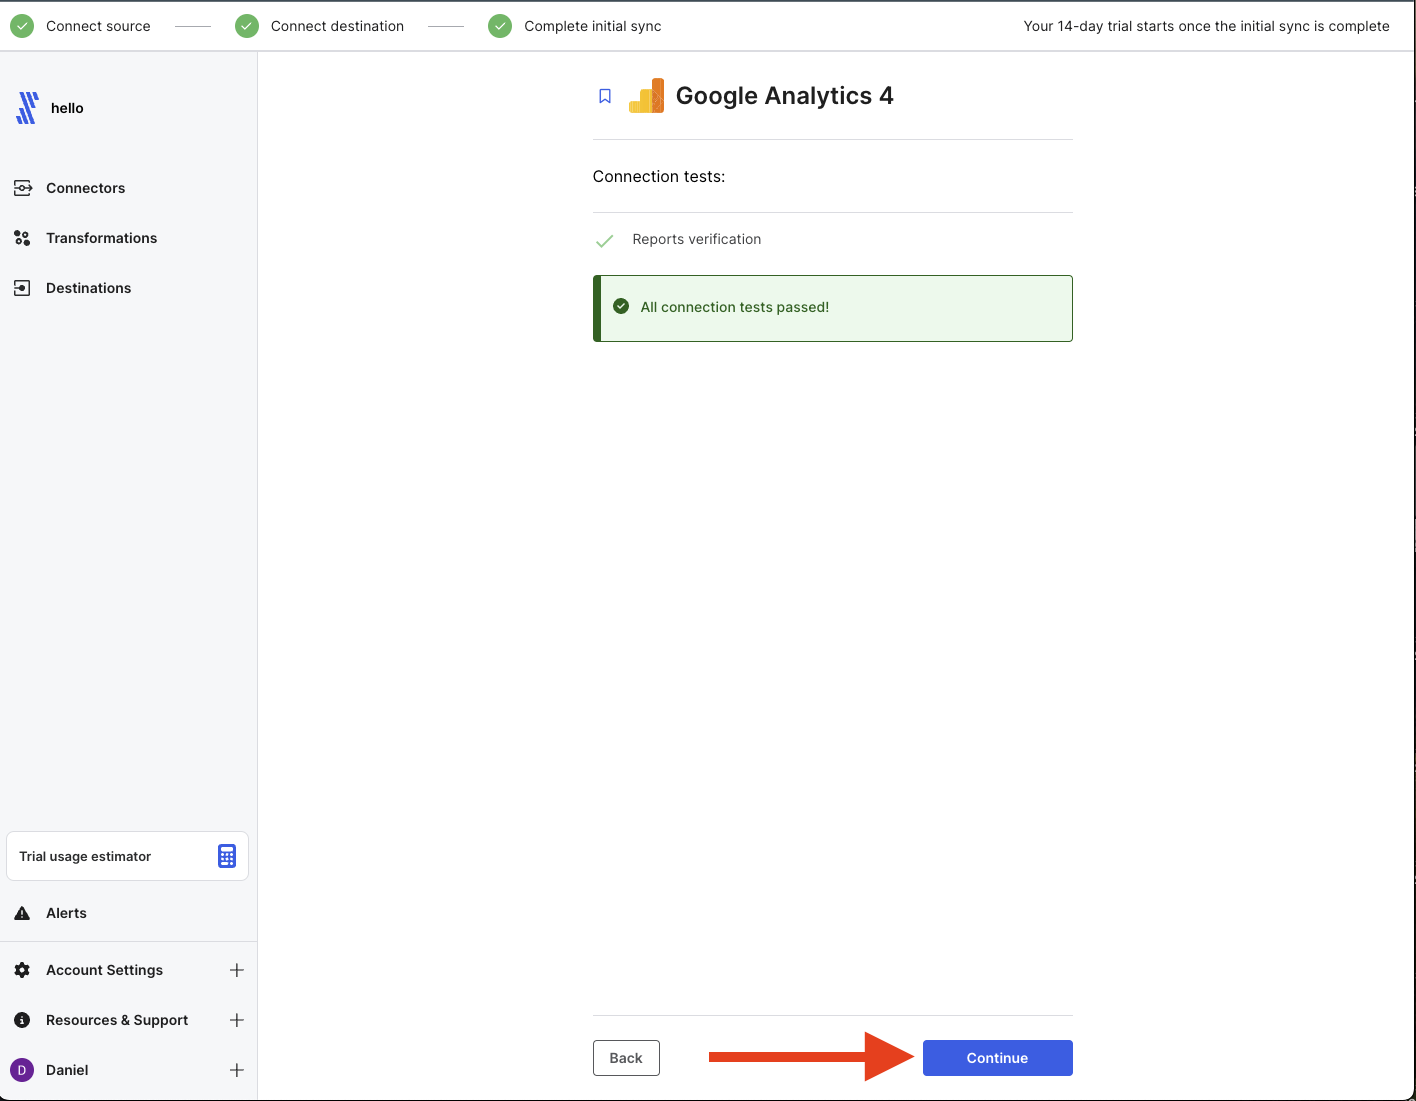Click the Account Settings gear icon
Screen dimensions: 1416x1101
click(x=22, y=970)
